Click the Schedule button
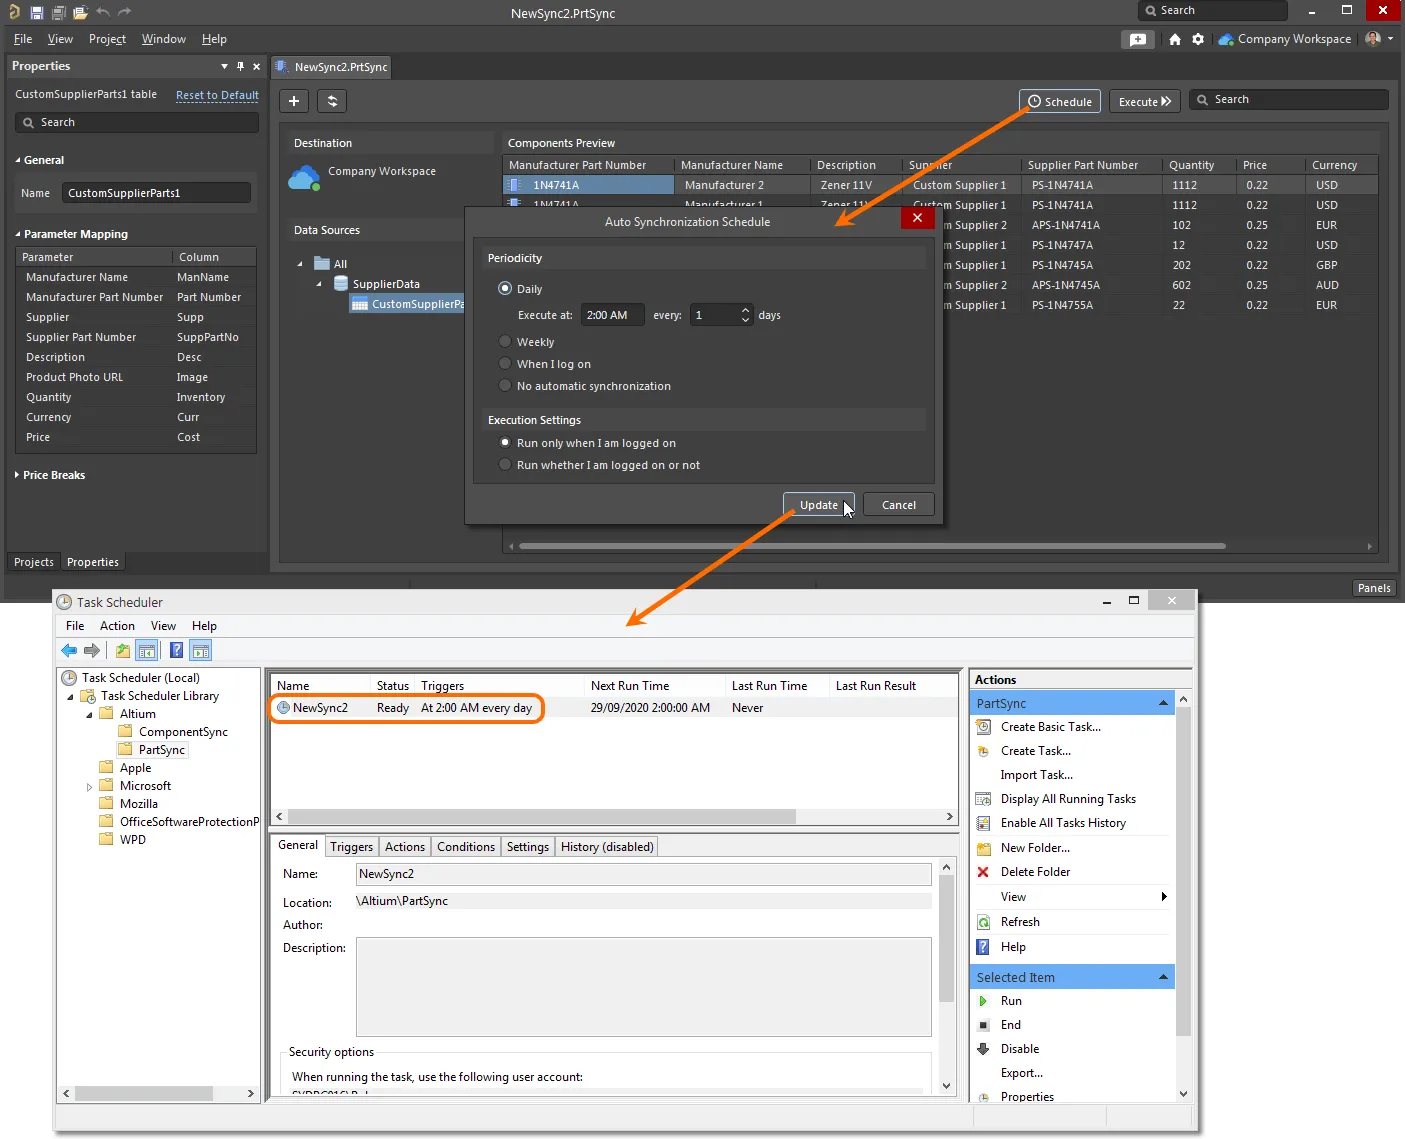Image resolution: width=1405 pixels, height=1139 pixels. tap(1060, 101)
